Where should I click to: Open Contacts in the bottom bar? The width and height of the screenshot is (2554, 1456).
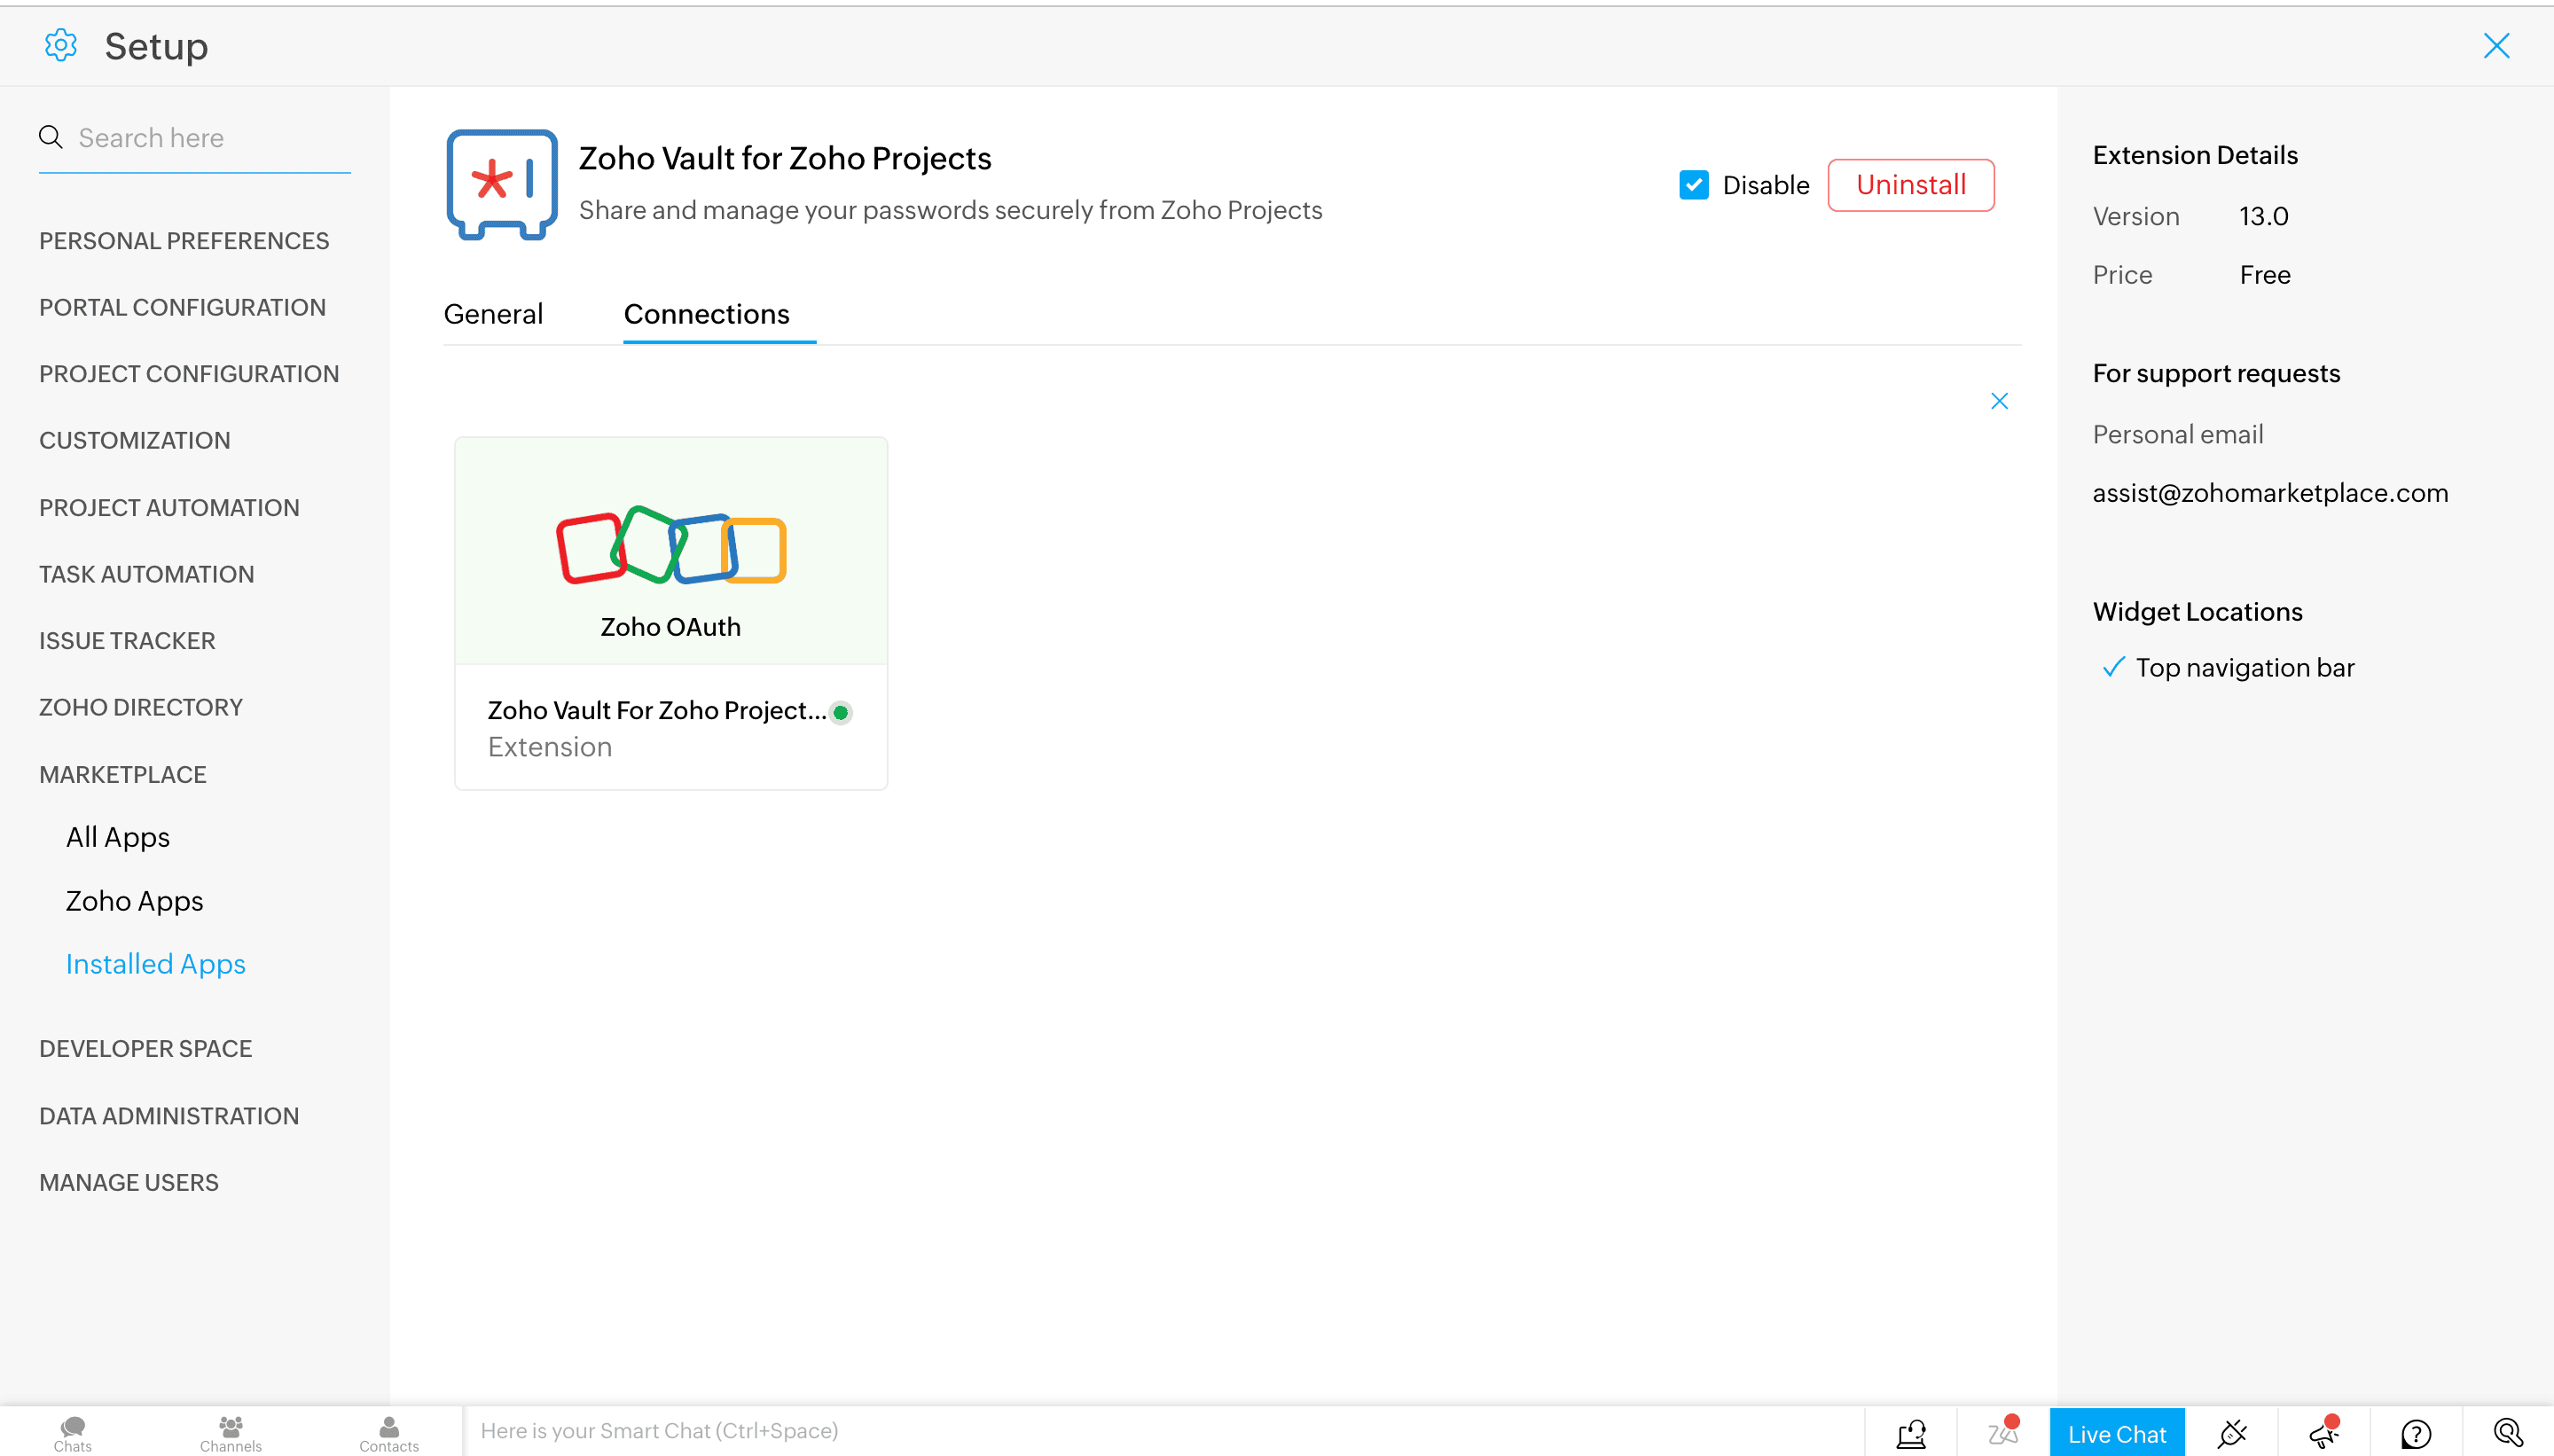[x=389, y=1433]
